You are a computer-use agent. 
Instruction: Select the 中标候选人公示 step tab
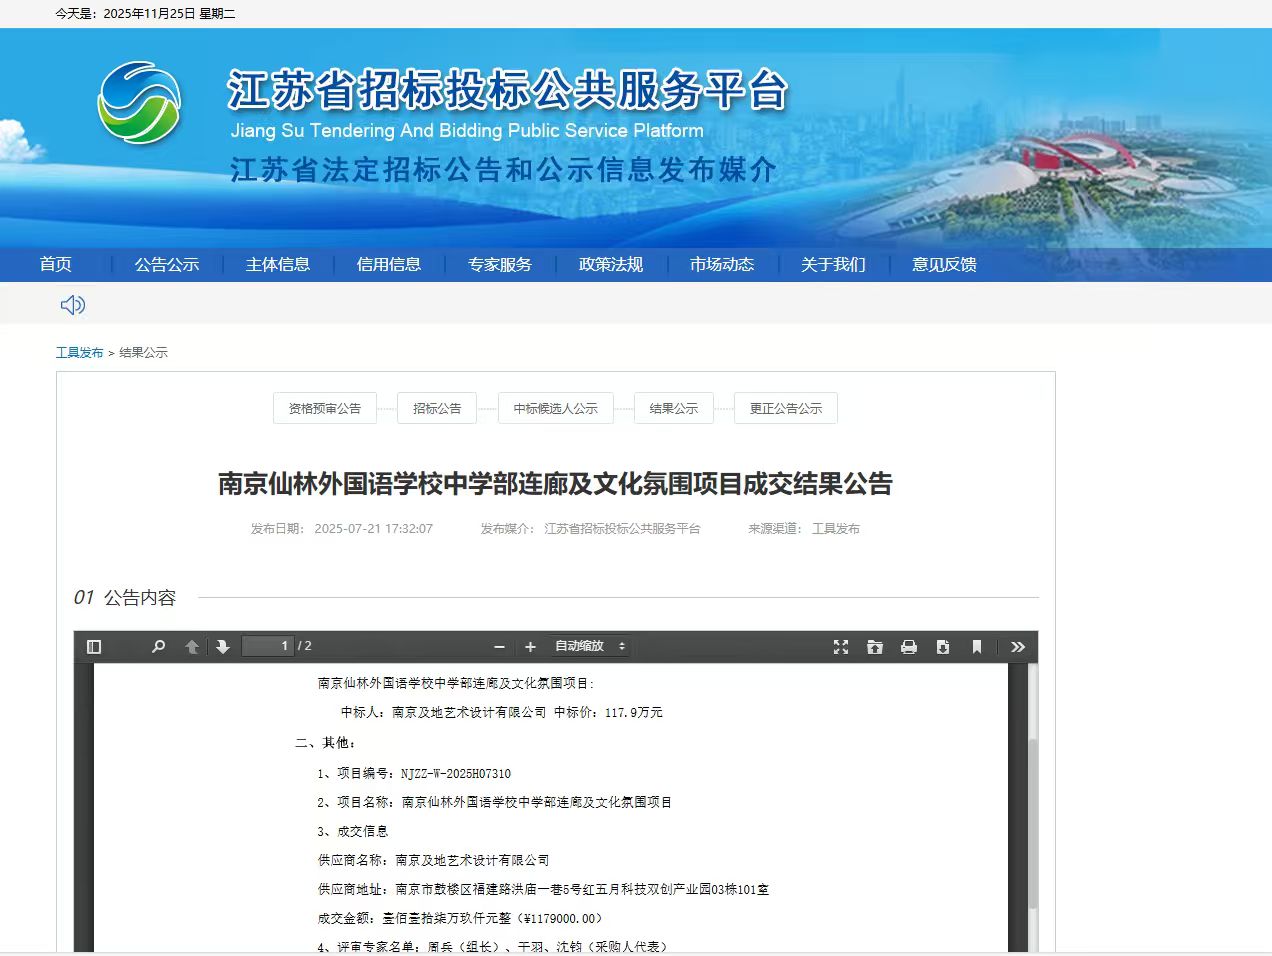tap(555, 408)
